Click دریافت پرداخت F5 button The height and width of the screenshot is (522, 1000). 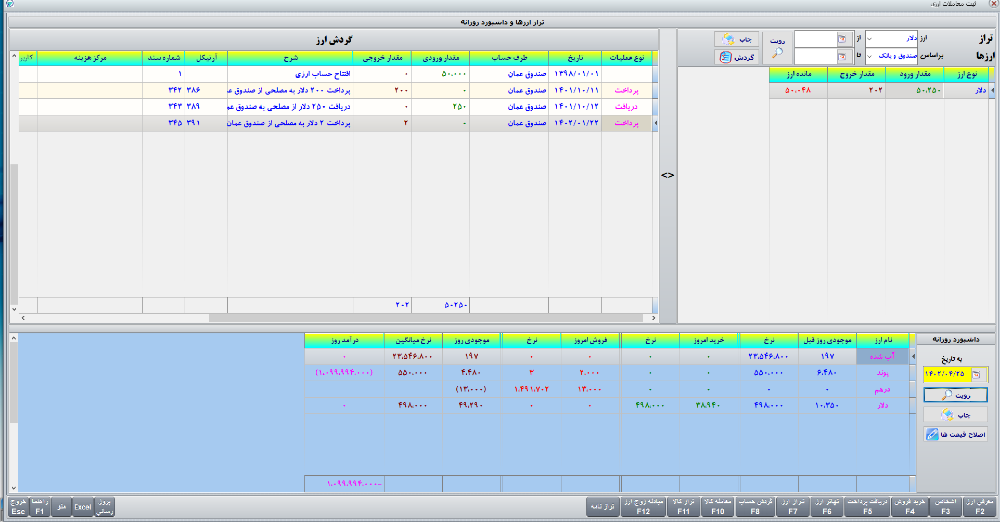(867, 507)
